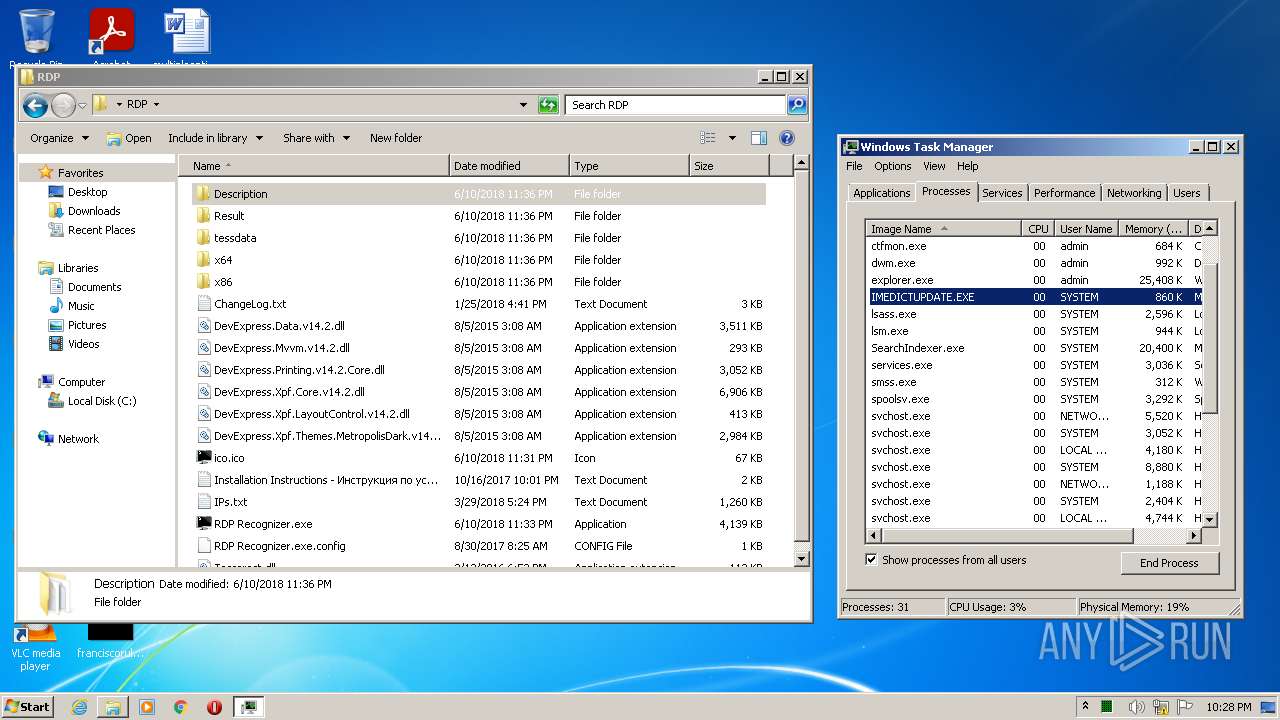The image size is (1280, 720).
Task: Select SearchIndexer.exe process row
Action: pyautogui.click(x=1034, y=348)
